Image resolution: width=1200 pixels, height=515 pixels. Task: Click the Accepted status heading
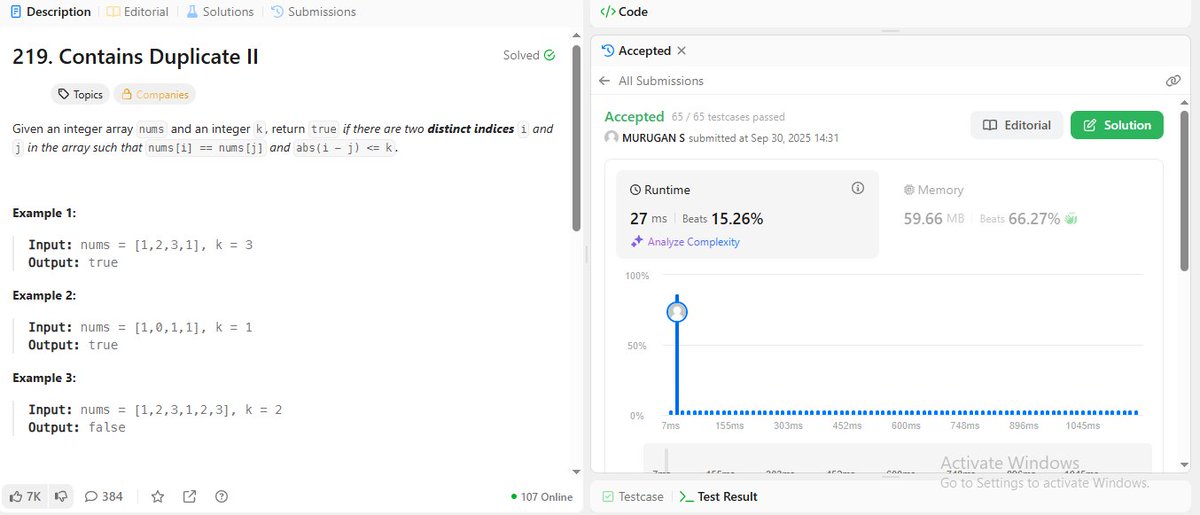[x=634, y=117]
